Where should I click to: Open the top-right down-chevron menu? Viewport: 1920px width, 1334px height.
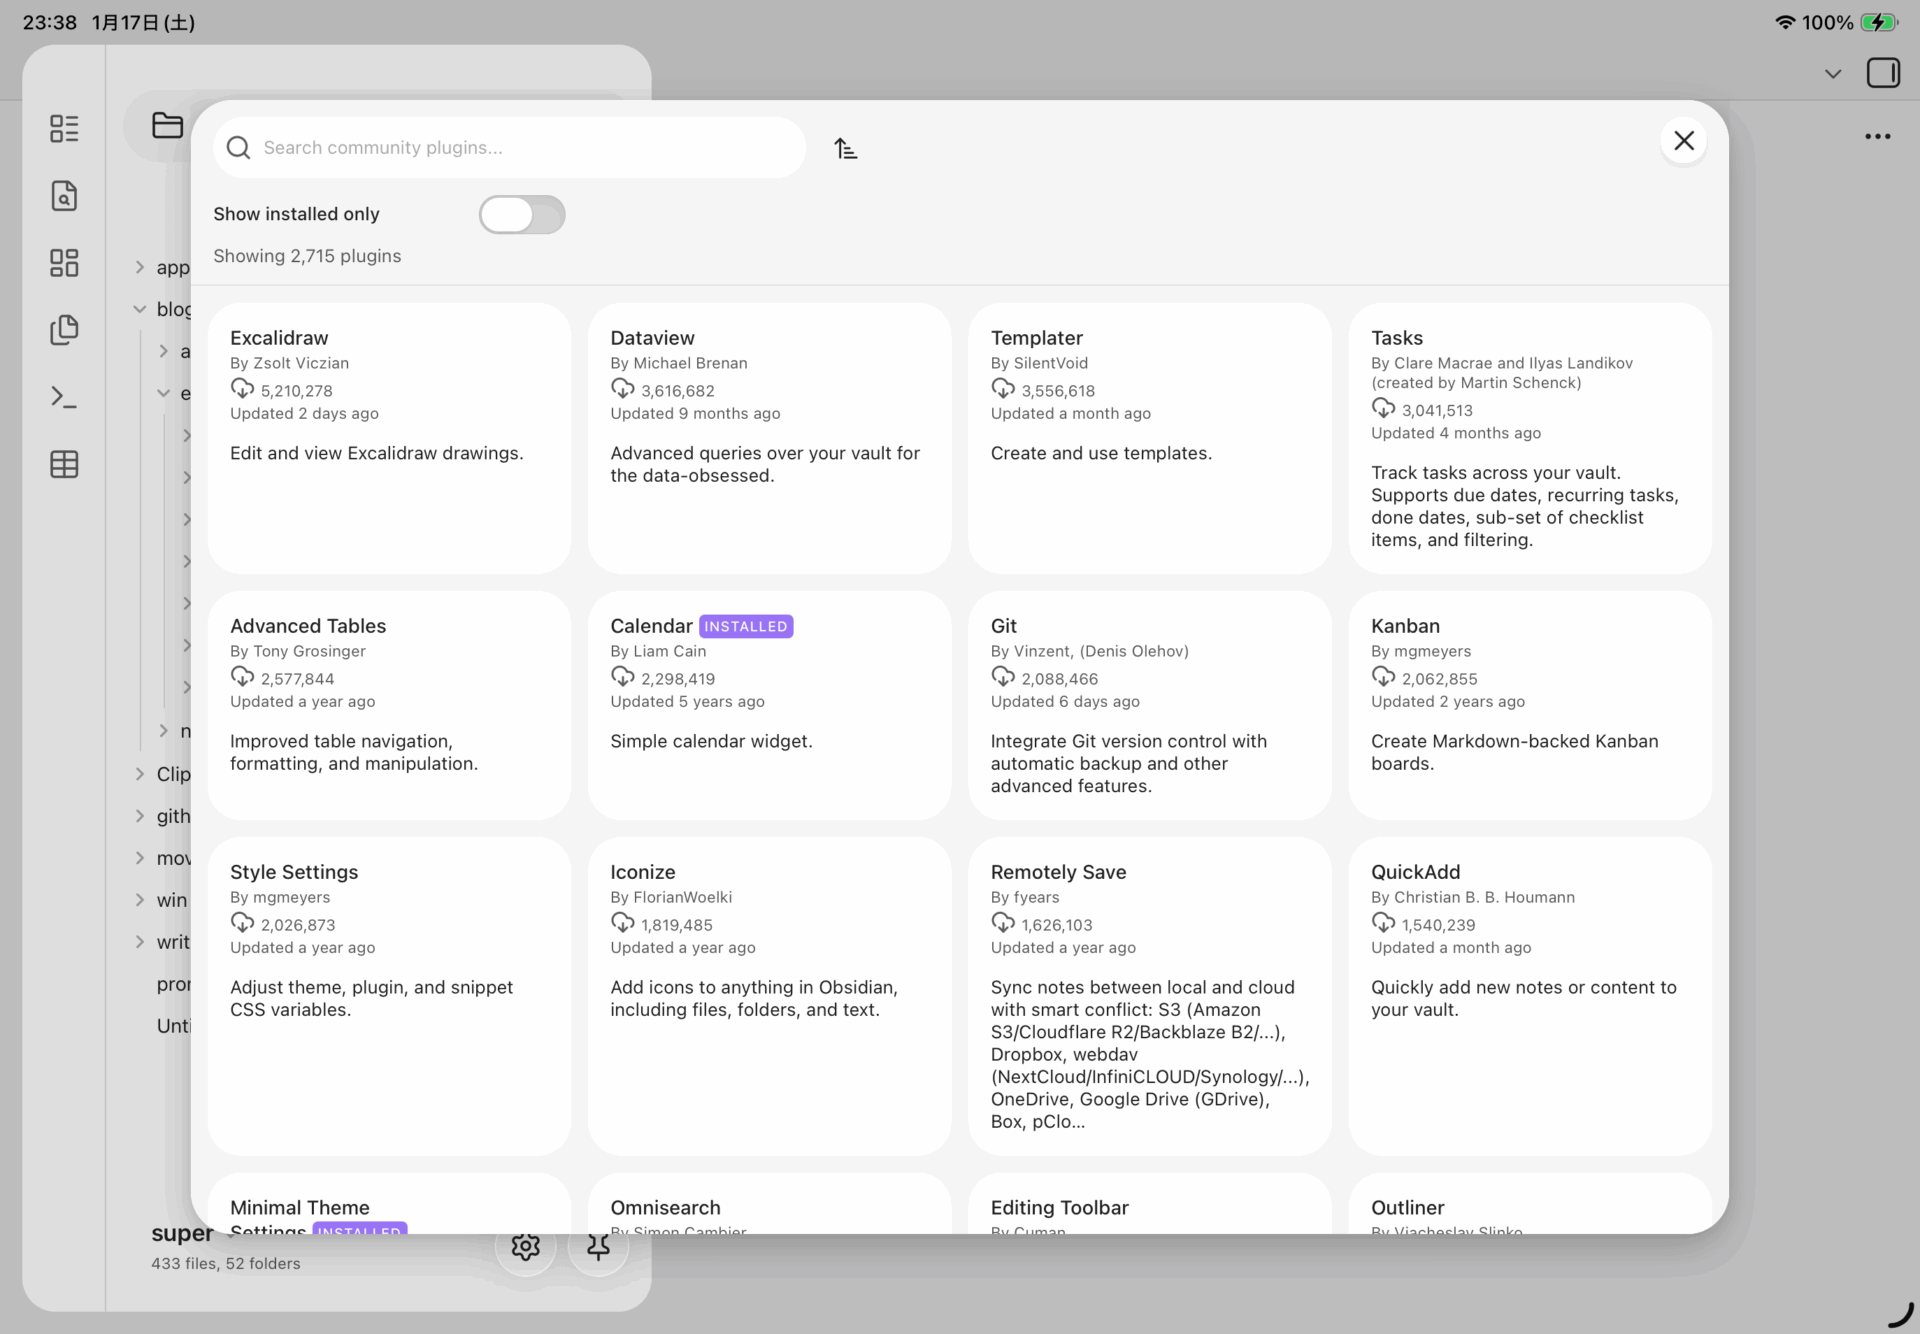1832,74
